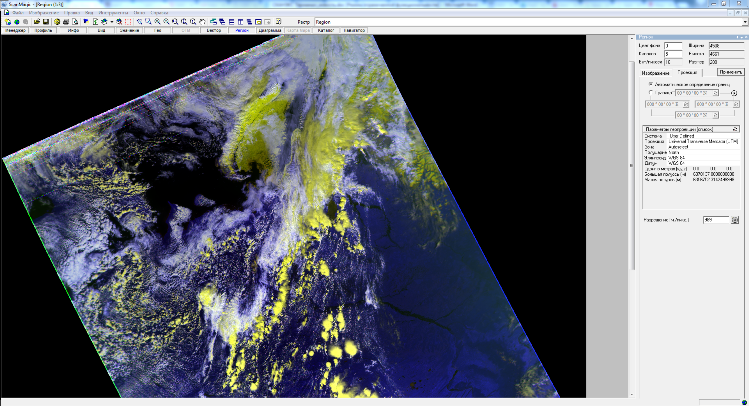Viewport: 749px width, 406px height.
Task: Click the printer icon in toolbar
Action: tap(66, 22)
